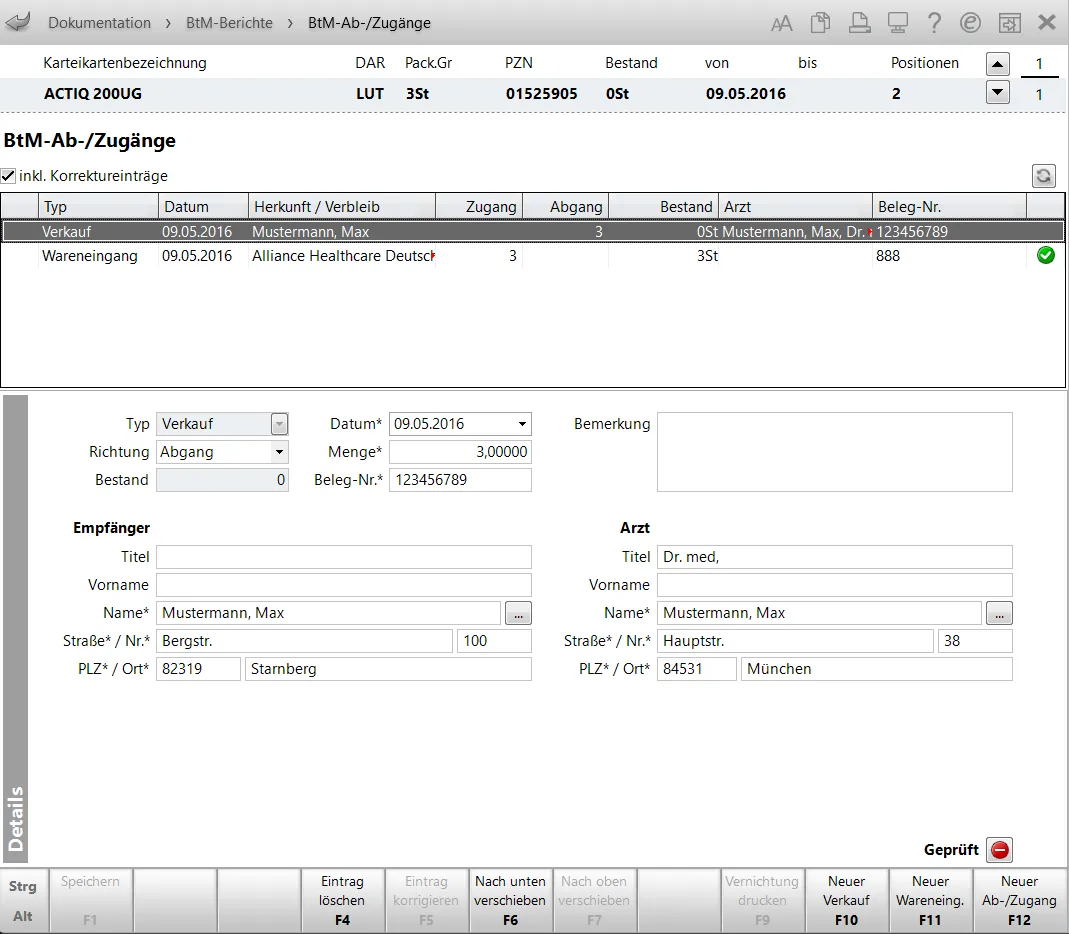Click the Arzt Titel field Dr. med,
Screen dimensions: 1069x934
pyautogui.click(x=834, y=557)
